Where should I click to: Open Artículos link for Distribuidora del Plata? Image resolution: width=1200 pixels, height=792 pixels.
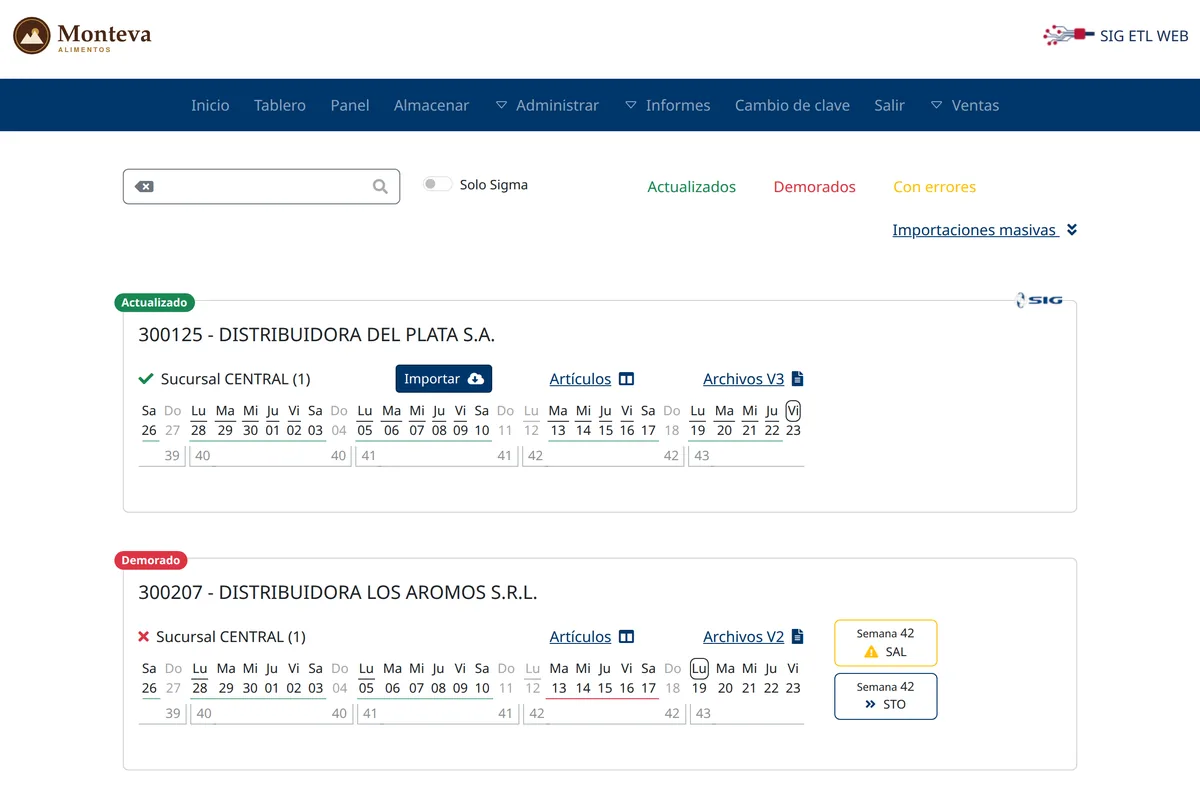tap(580, 379)
